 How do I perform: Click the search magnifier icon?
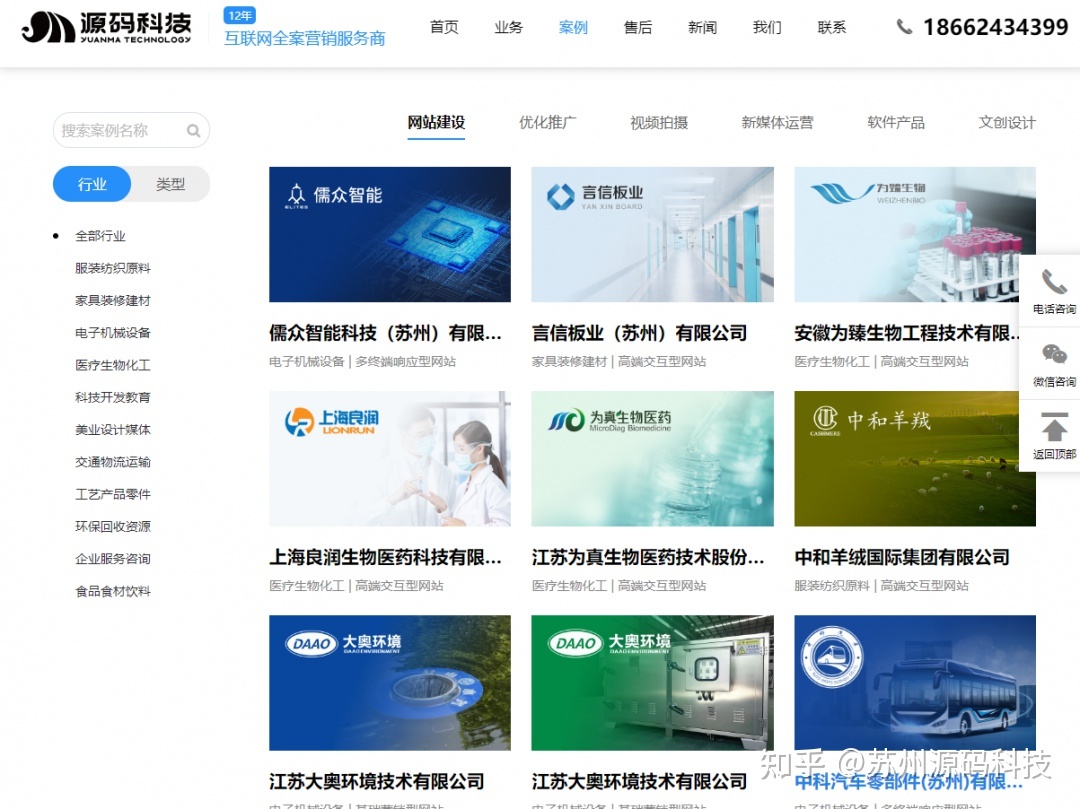(194, 130)
